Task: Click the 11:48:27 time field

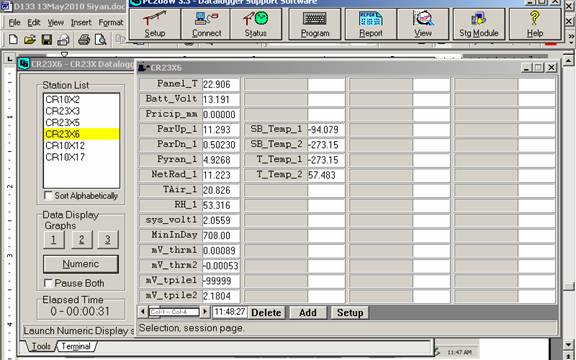Action: 230,312
